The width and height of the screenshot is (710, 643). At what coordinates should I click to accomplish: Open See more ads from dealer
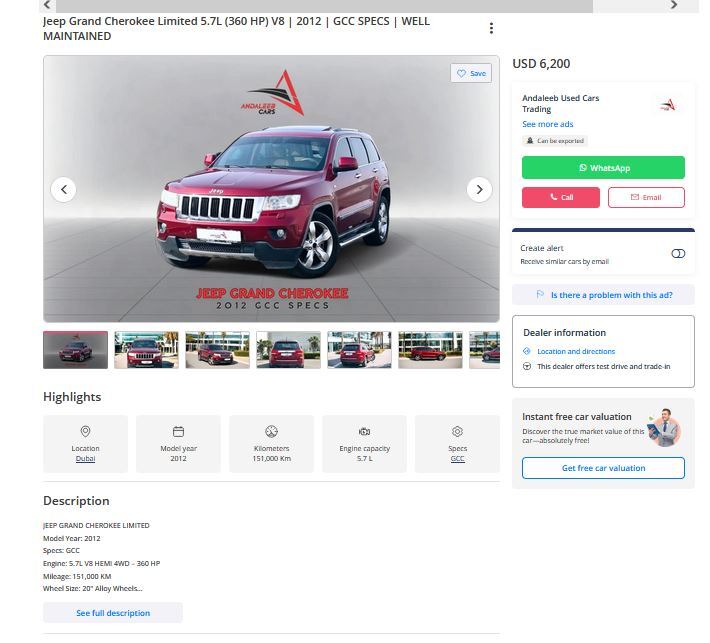click(x=547, y=124)
